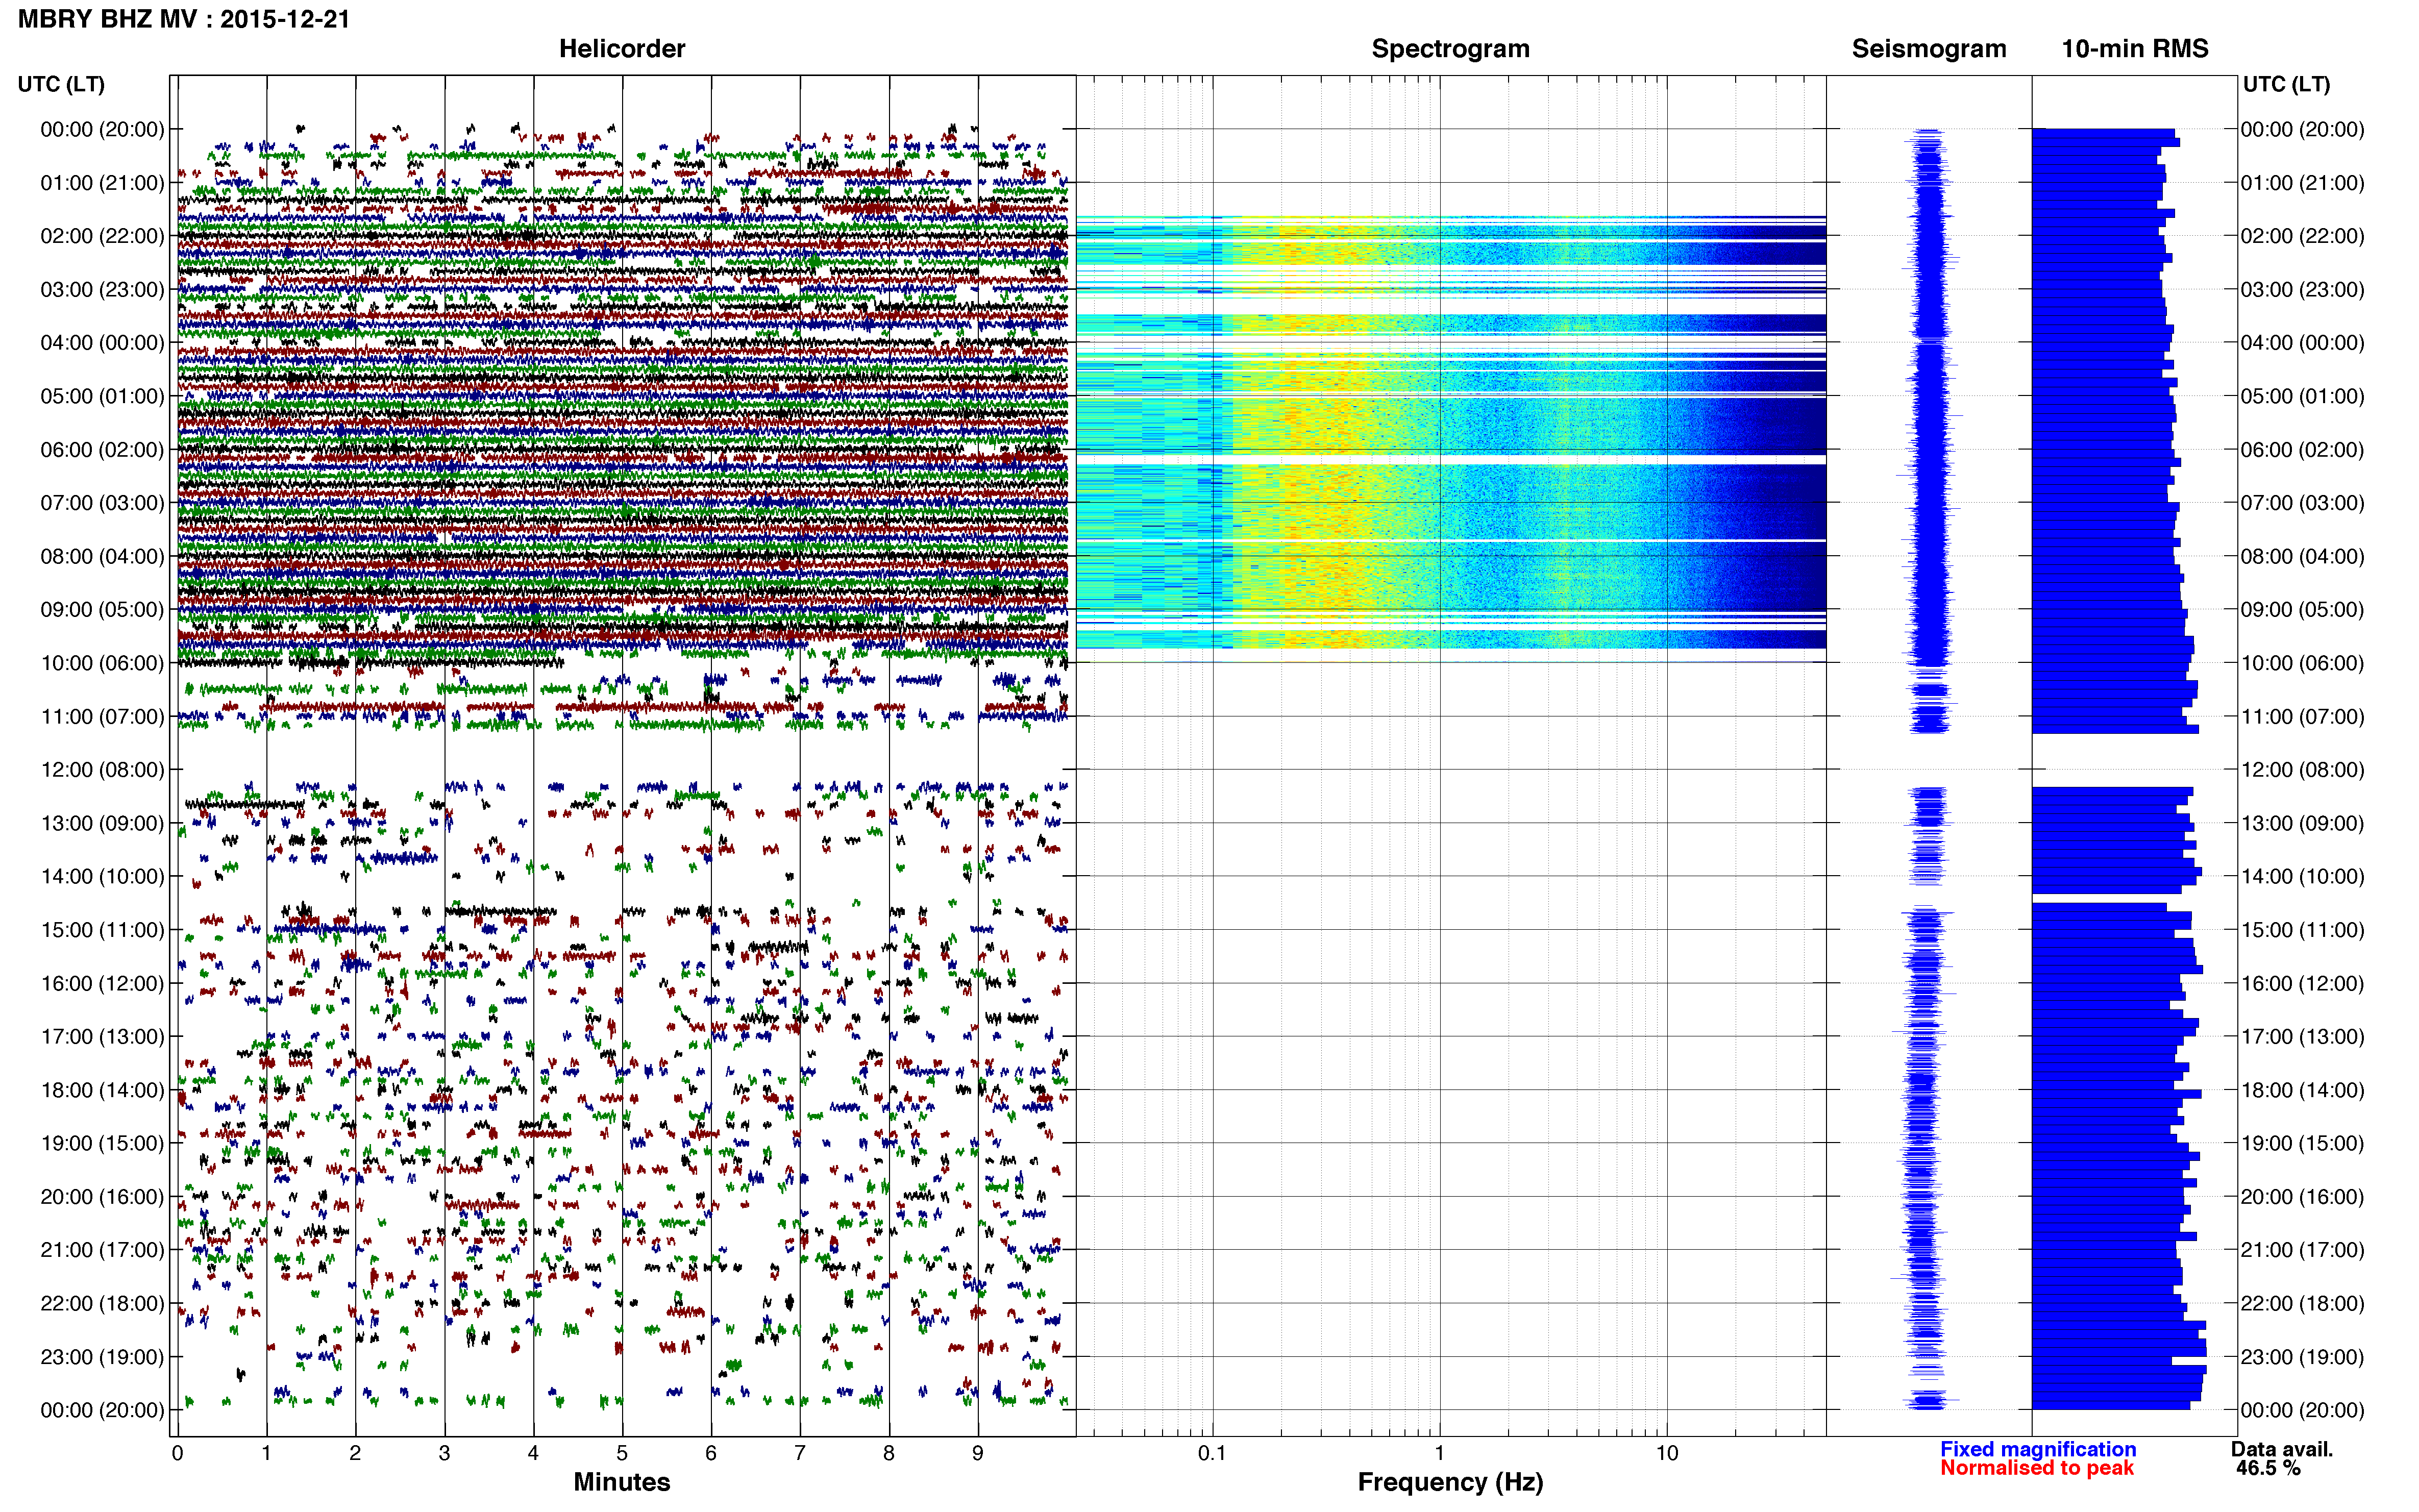Click the frequency tick label '0.1'

tap(1212, 1453)
